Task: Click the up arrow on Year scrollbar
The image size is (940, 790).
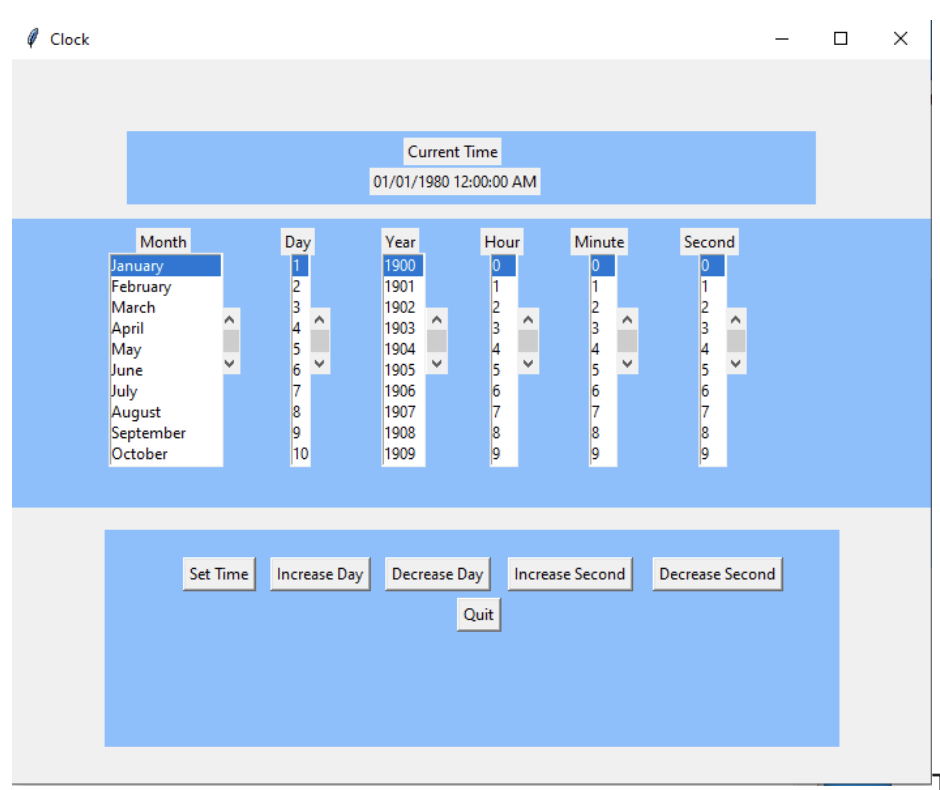Action: pyautogui.click(x=435, y=318)
